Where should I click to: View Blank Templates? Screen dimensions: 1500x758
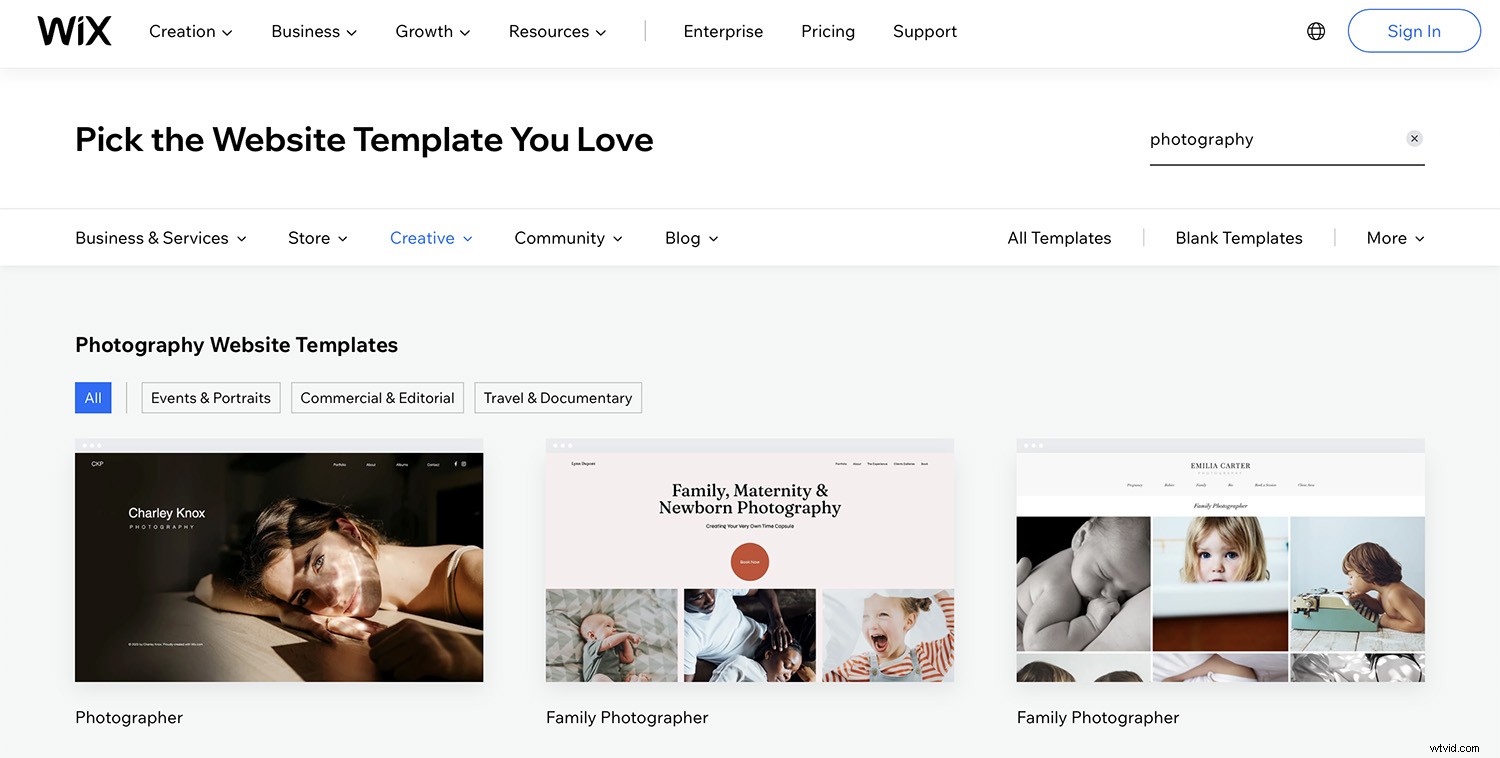point(1239,238)
